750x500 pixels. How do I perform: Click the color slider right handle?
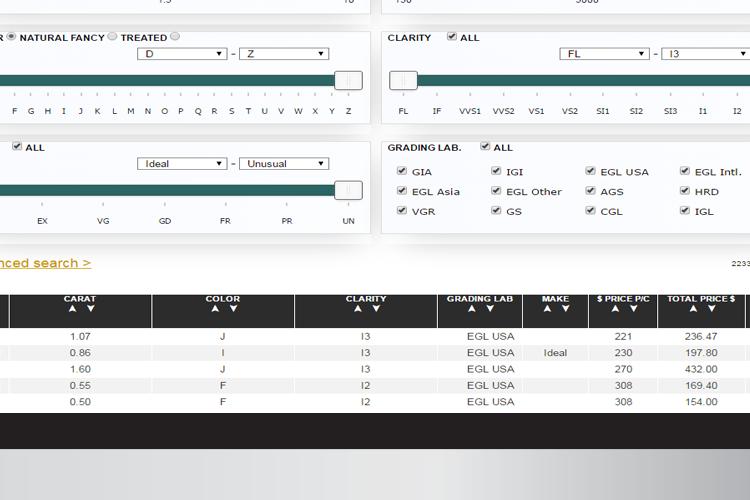click(x=348, y=80)
